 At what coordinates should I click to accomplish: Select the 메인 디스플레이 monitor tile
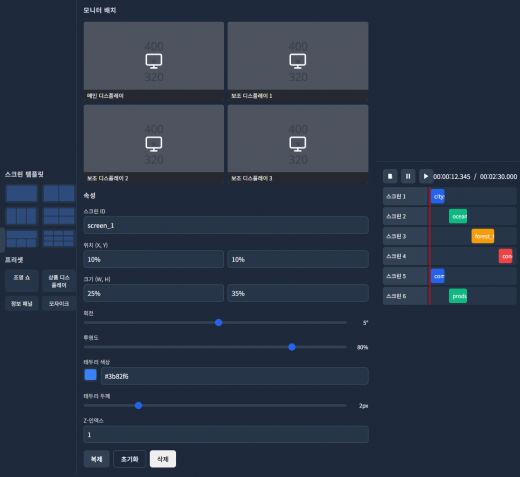(154, 61)
